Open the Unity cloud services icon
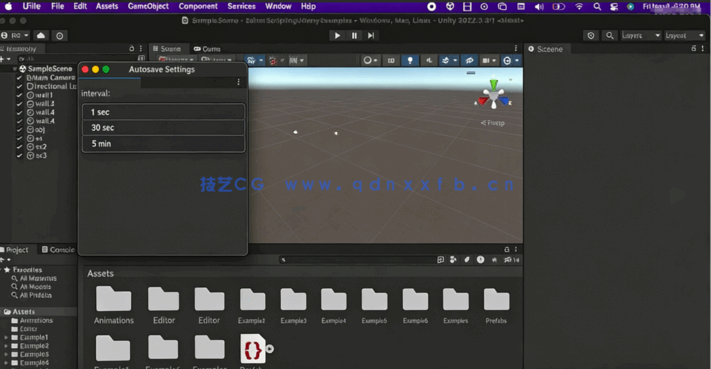The width and height of the screenshot is (711, 369). point(41,35)
